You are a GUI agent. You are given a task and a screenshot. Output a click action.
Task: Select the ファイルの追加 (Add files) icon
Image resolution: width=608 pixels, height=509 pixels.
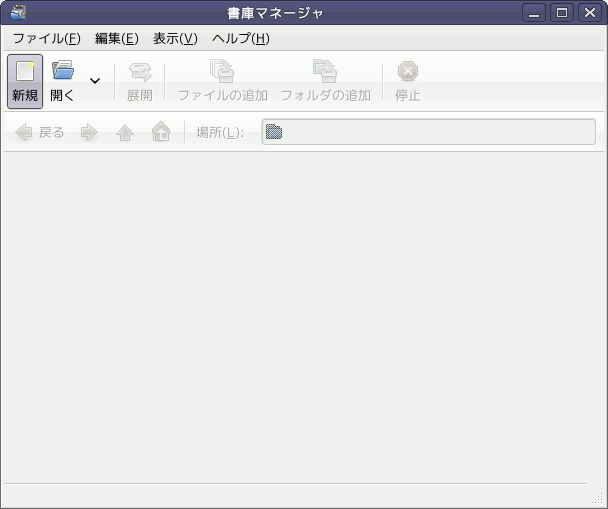(222, 72)
